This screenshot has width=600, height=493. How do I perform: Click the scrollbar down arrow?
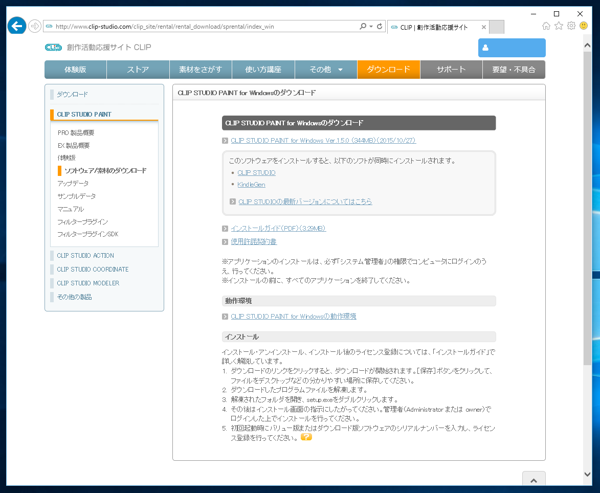point(587,474)
